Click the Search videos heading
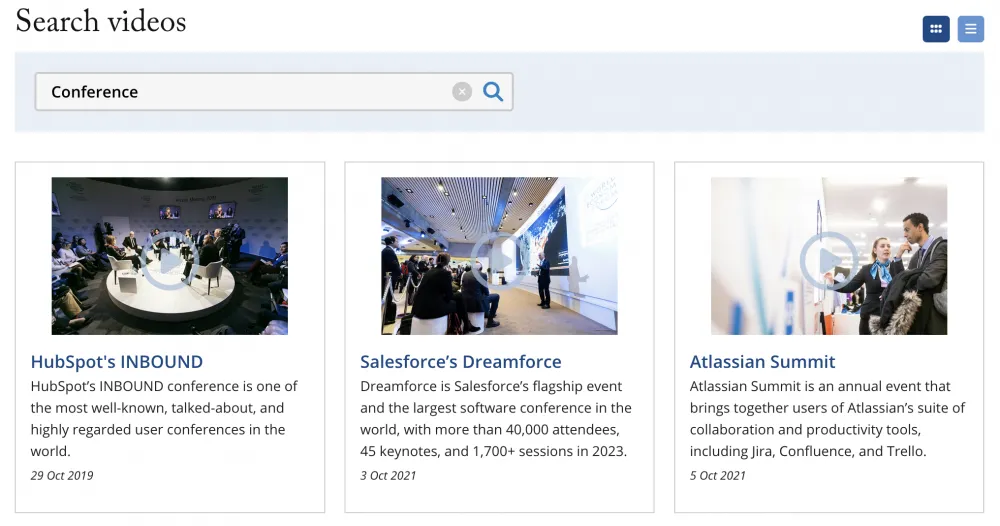 (x=101, y=22)
